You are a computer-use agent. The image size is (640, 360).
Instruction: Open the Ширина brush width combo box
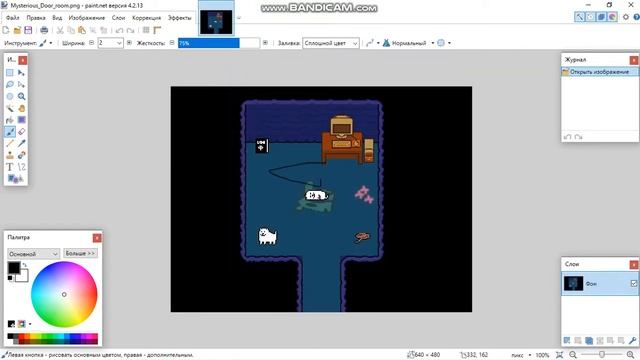click(x=110, y=43)
